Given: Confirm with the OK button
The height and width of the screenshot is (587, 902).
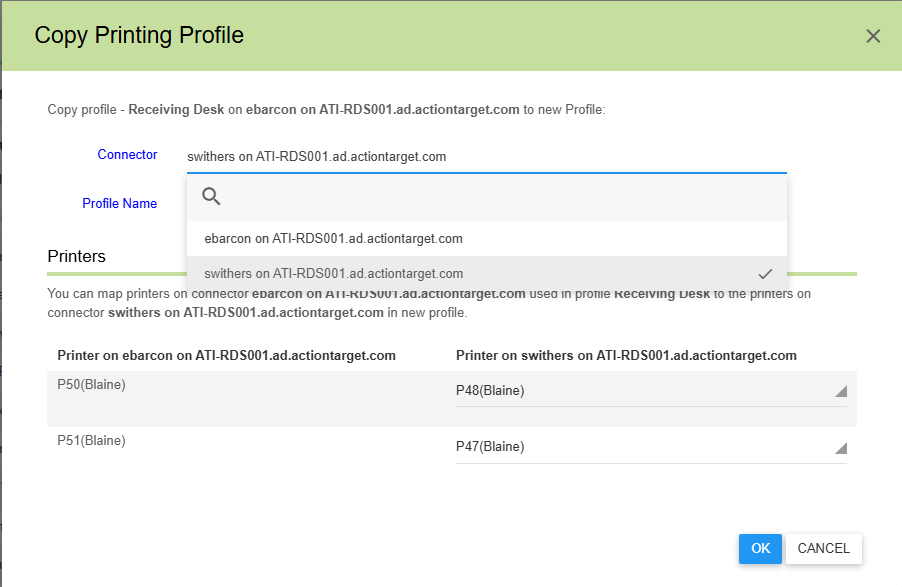Looking at the screenshot, I should pyautogui.click(x=760, y=548).
